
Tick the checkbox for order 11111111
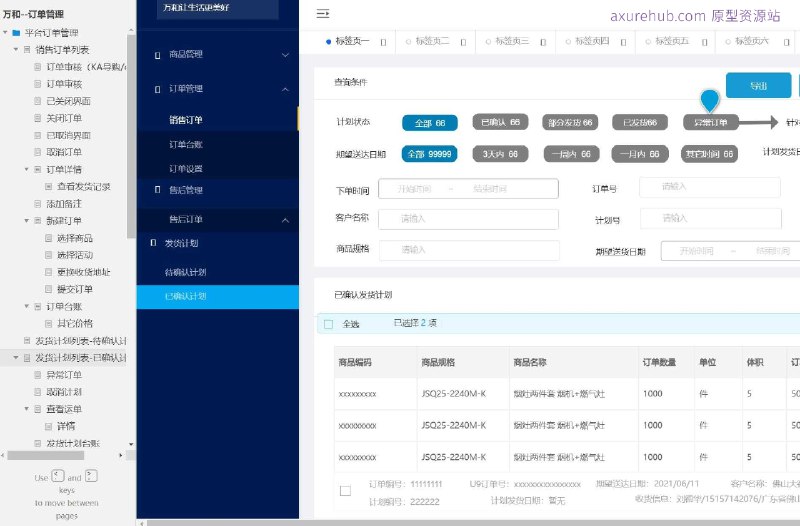click(x=345, y=491)
